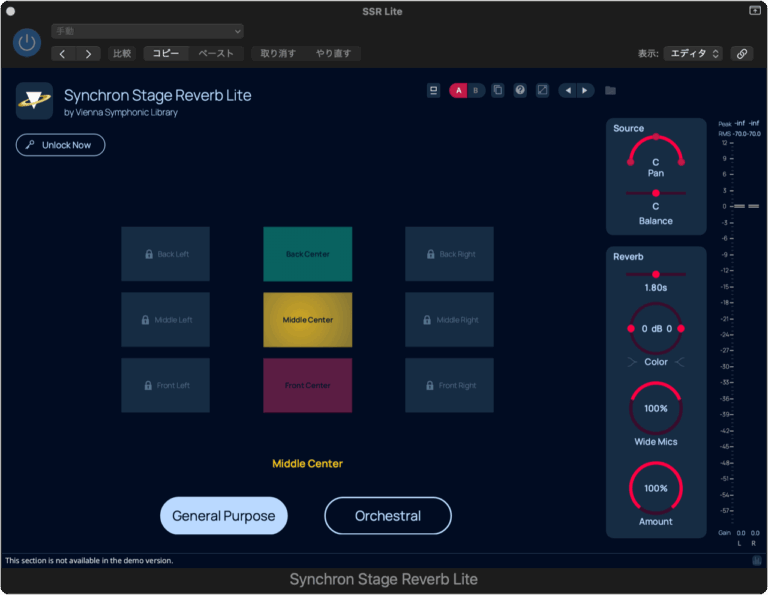Click the link chain icon

(x=741, y=54)
